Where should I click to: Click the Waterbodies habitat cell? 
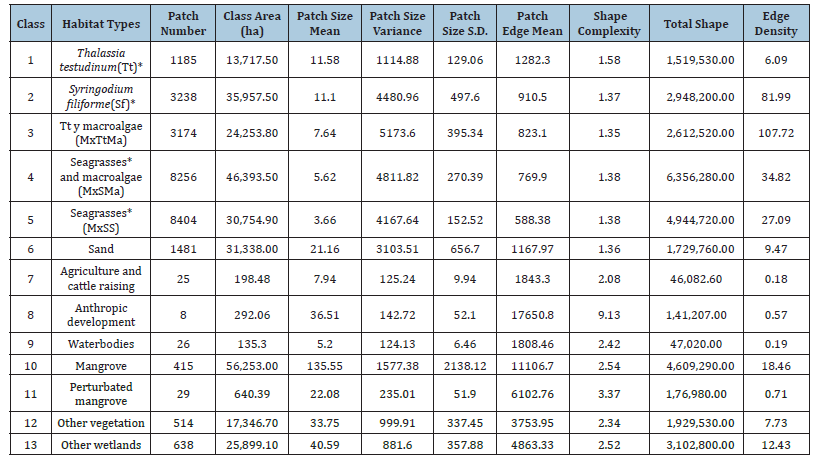(100, 341)
